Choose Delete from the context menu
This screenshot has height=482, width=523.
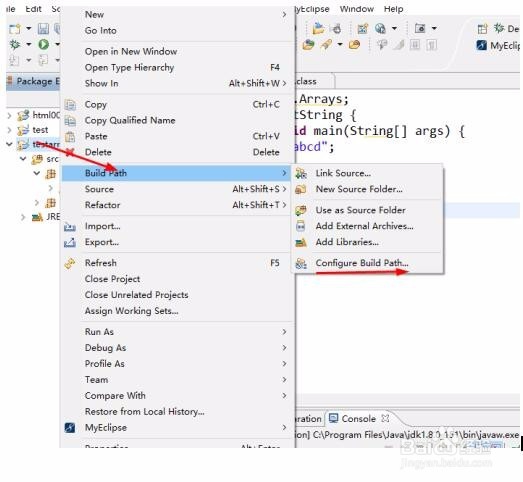(176, 152)
